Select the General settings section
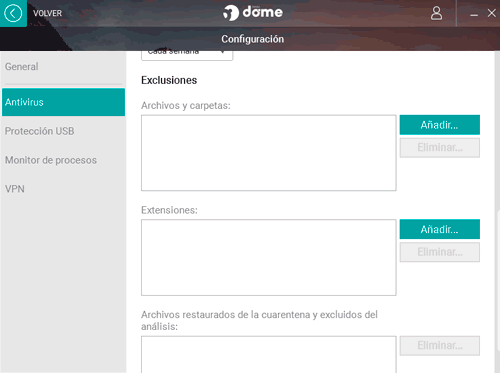This screenshot has width=500, height=373. pyautogui.click(x=63, y=67)
